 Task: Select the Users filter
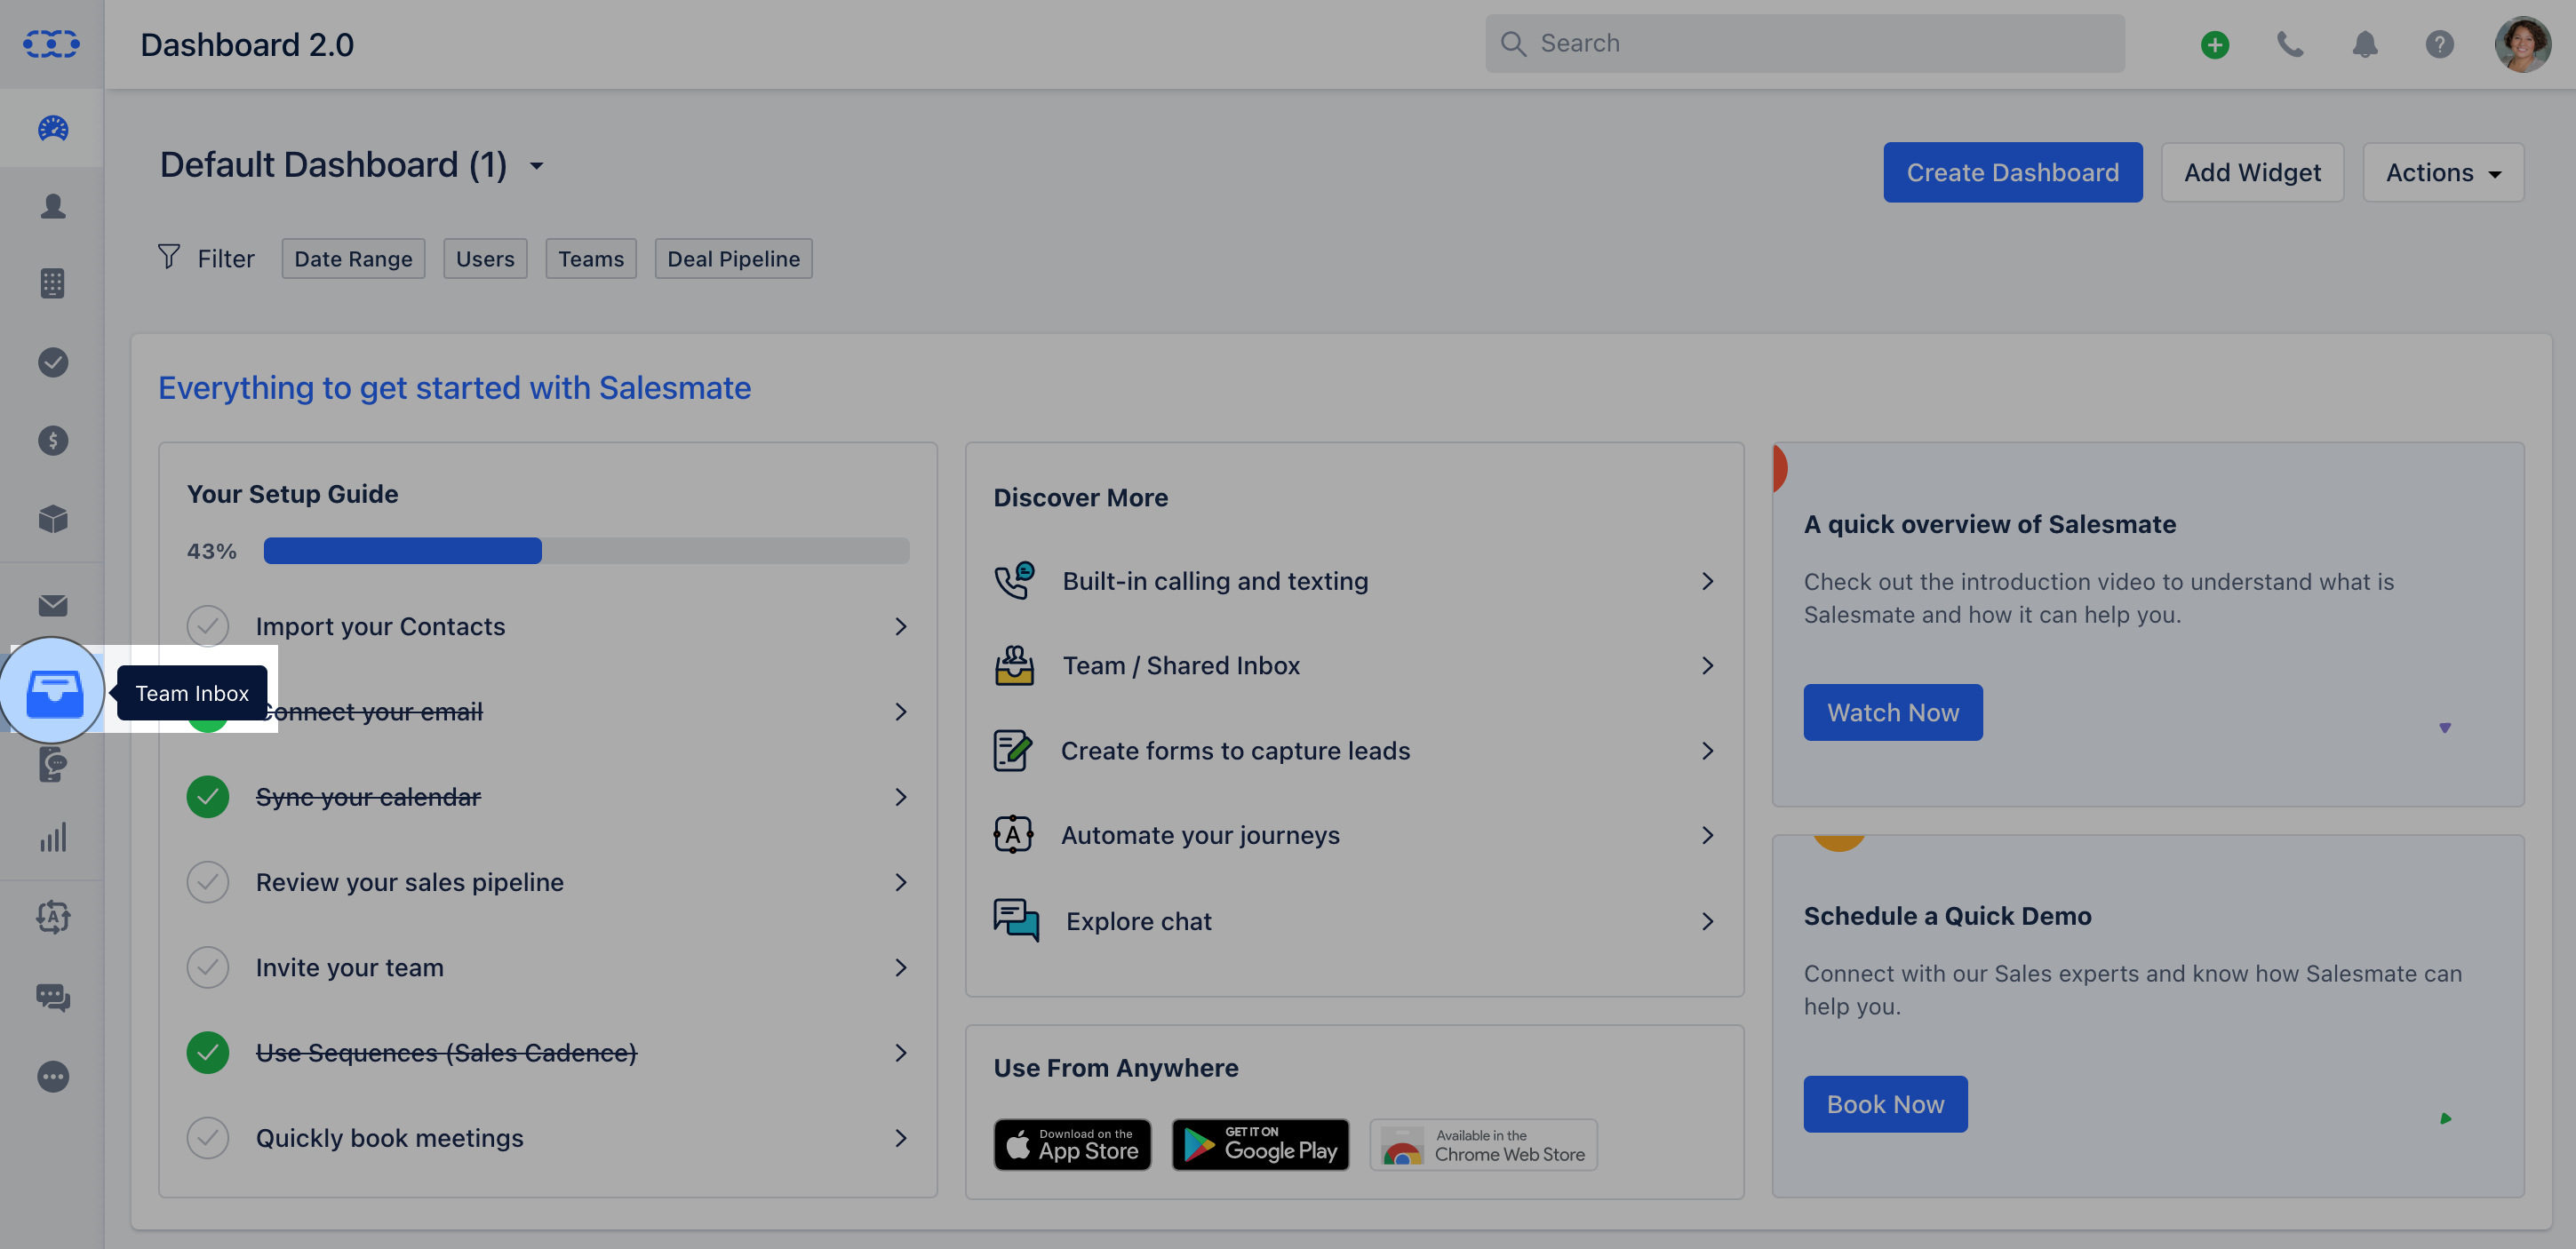485,258
